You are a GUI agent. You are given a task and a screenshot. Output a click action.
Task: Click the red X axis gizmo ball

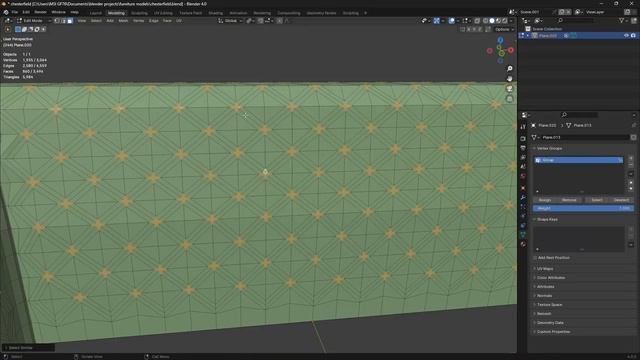(x=511, y=50)
